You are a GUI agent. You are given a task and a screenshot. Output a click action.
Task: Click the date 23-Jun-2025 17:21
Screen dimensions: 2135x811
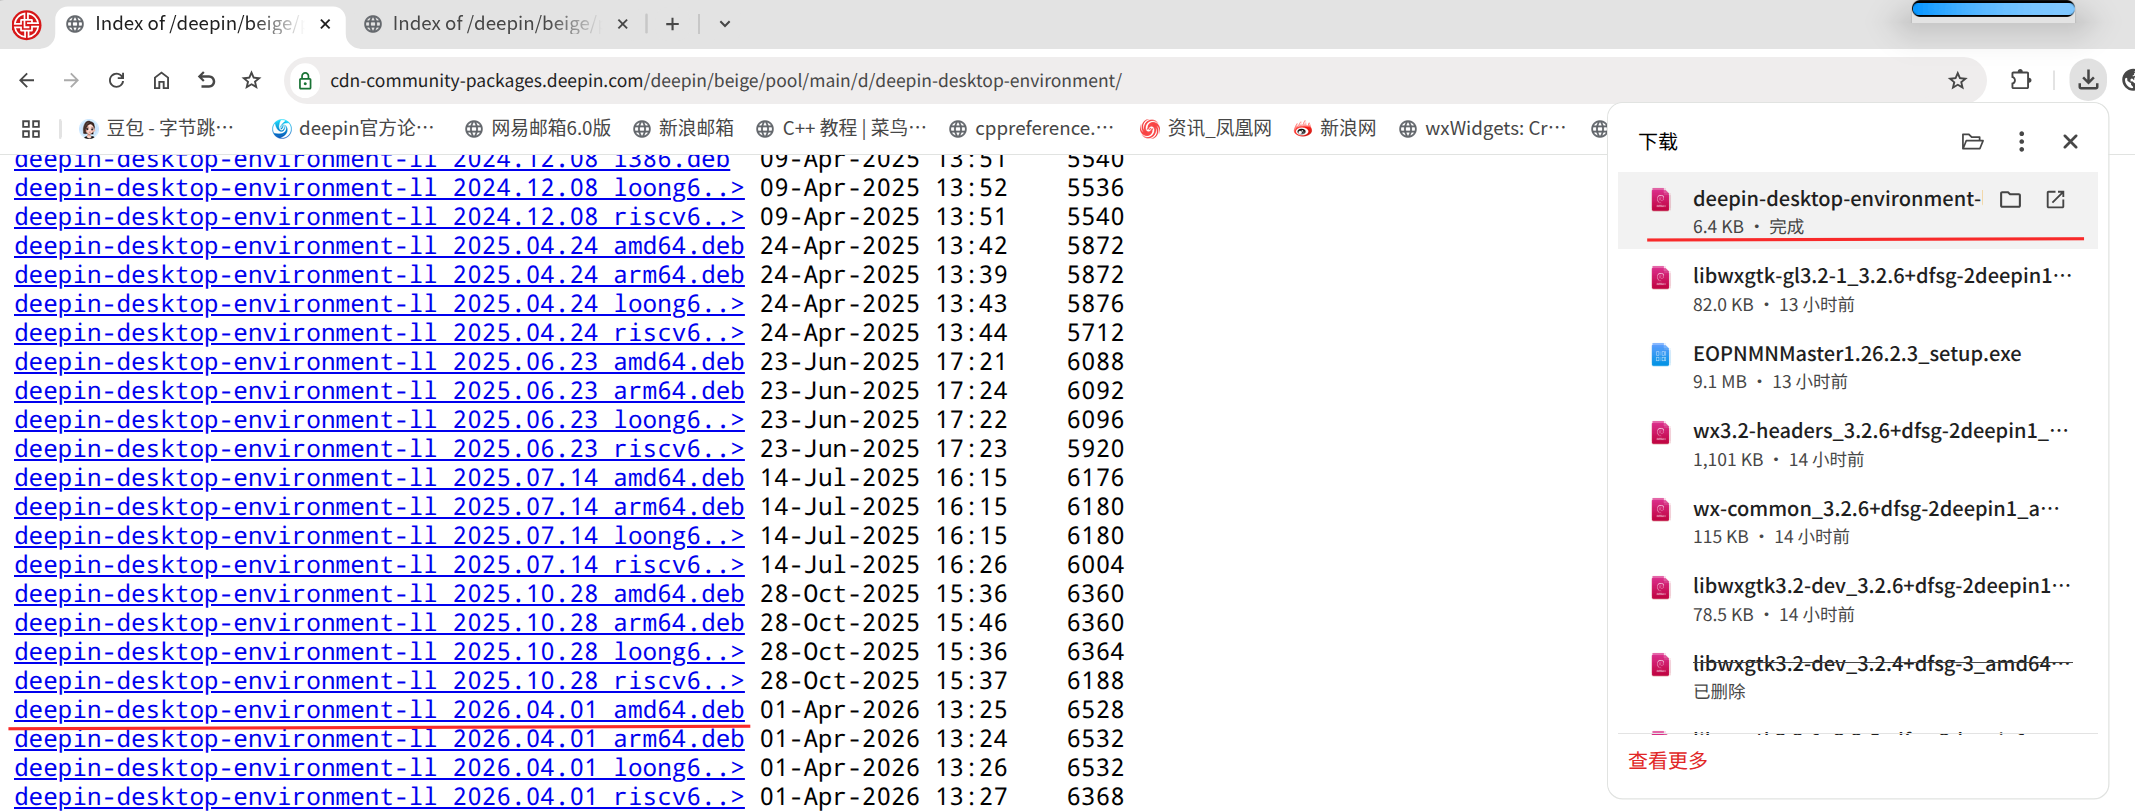pyautogui.click(x=884, y=362)
